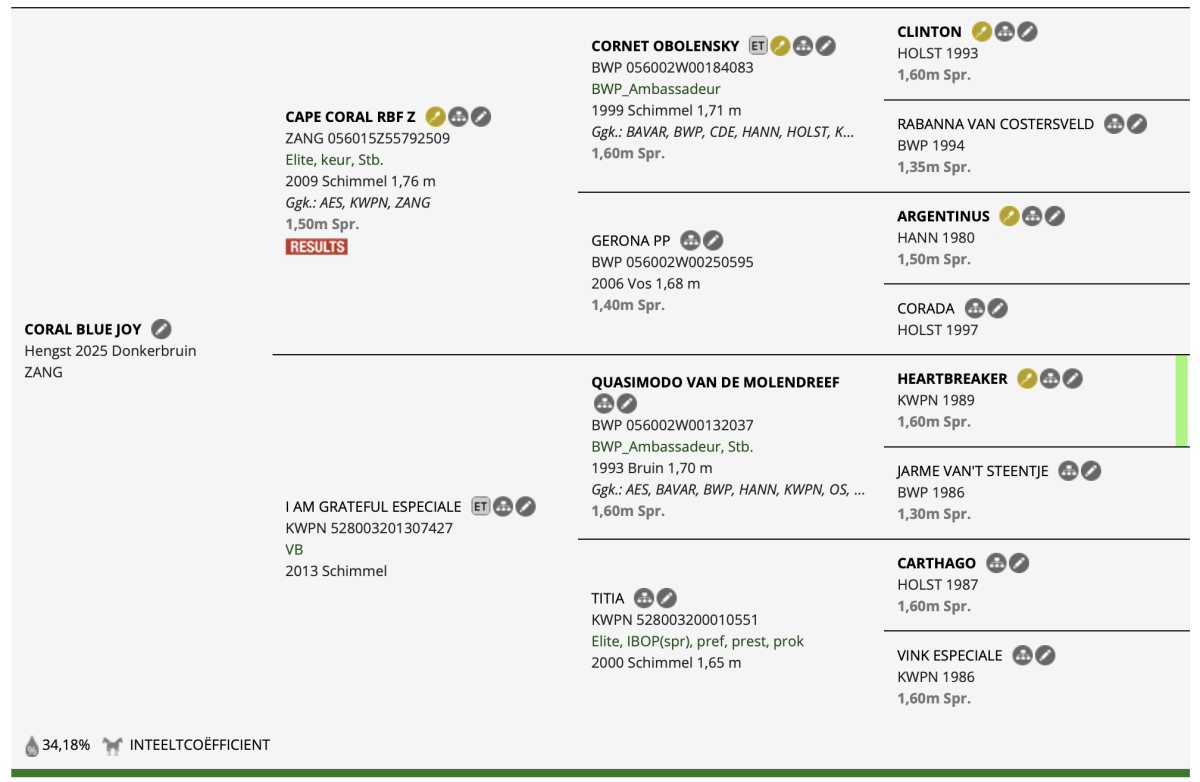The width and height of the screenshot is (1200, 782).
Task: Click gold stallion icon beside Cape Coral RBF Z
Action: pos(435,117)
